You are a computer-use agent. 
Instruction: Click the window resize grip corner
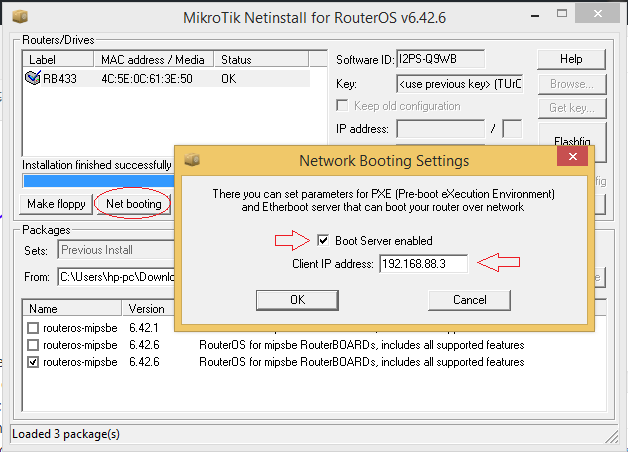(612, 437)
